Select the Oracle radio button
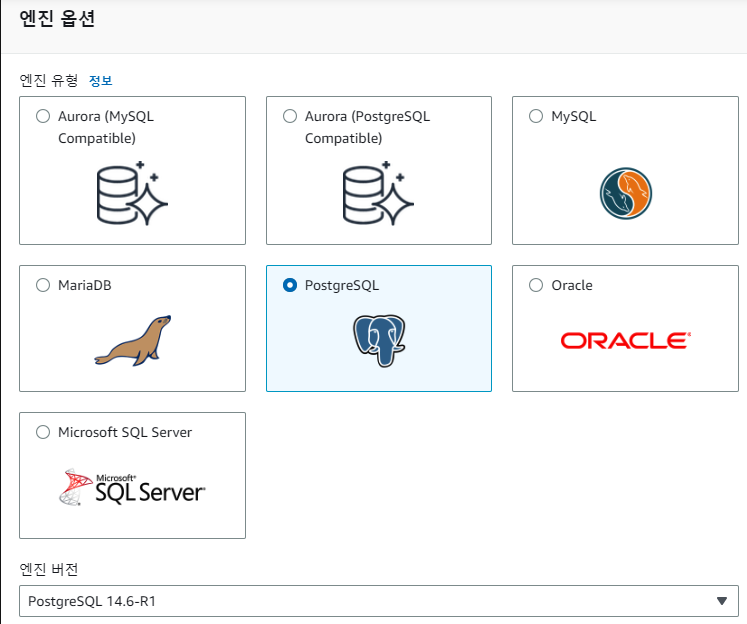The height and width of the screenshot is (624, 747). click(536, 285)
